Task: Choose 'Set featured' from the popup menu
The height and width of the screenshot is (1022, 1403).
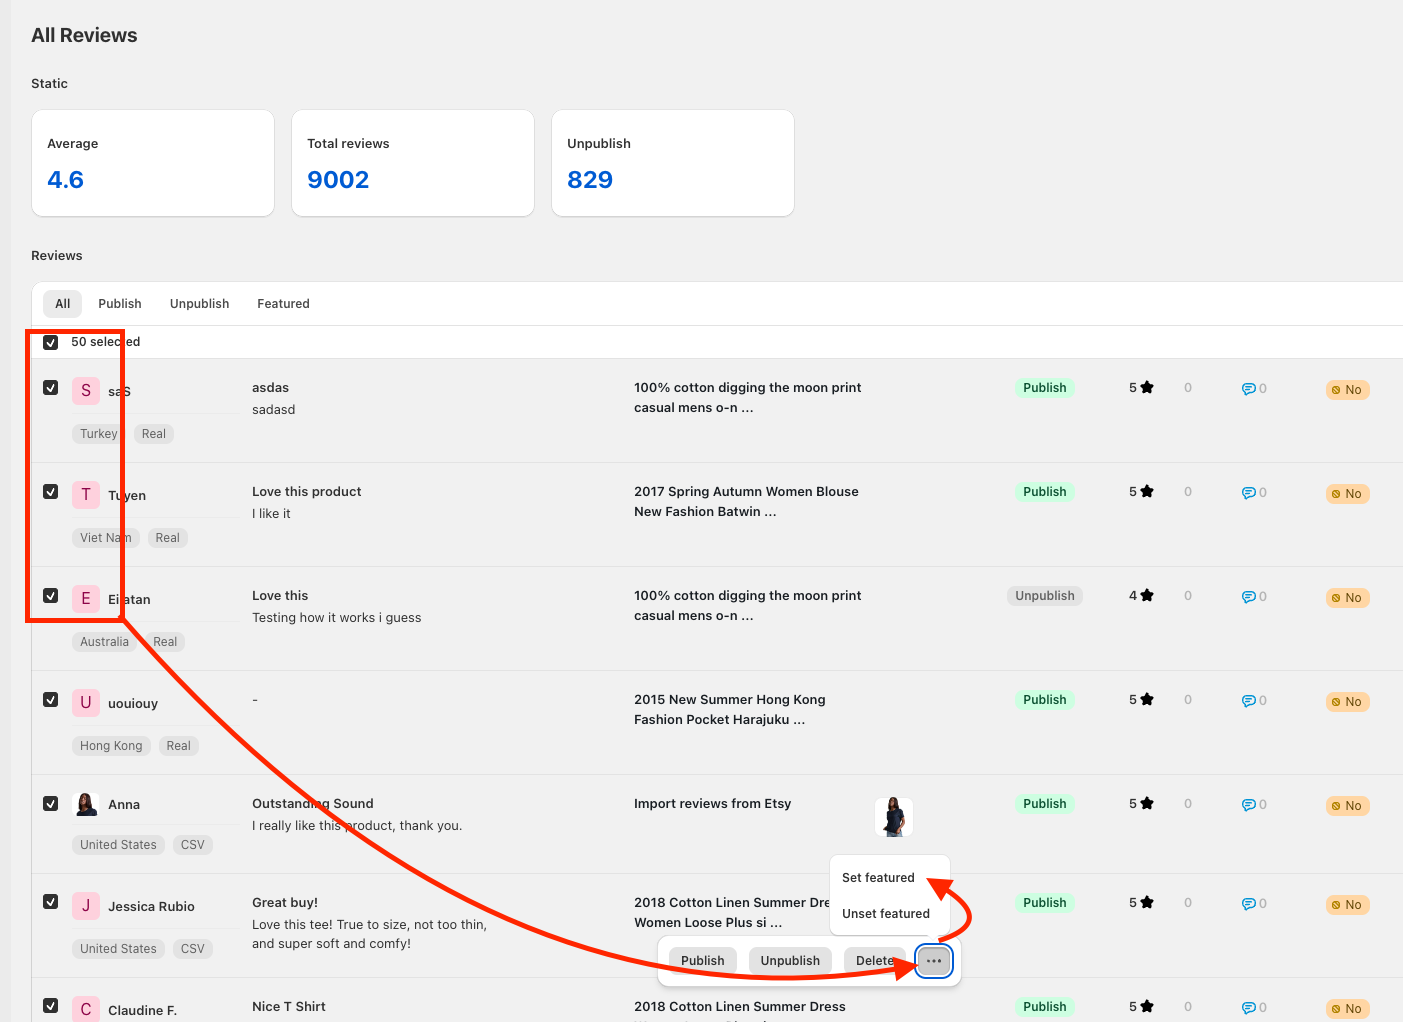Action: pyautogui.click(x=878, y=878)
